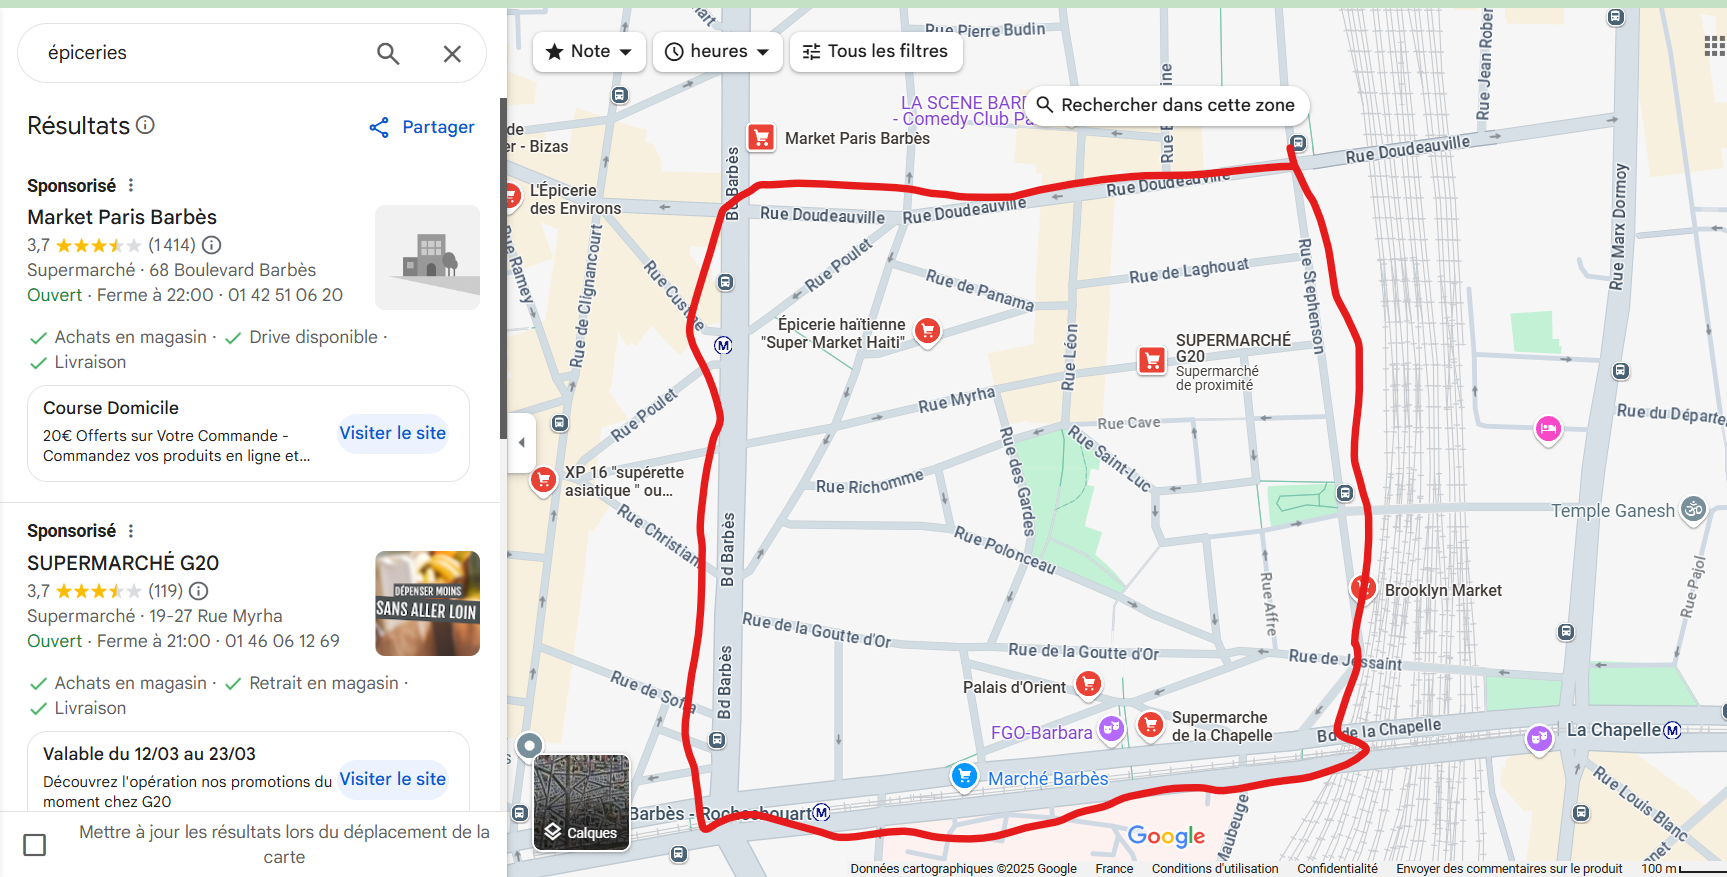
Task: Open info icon beside Résultats heading
Action: pos(146,125)
